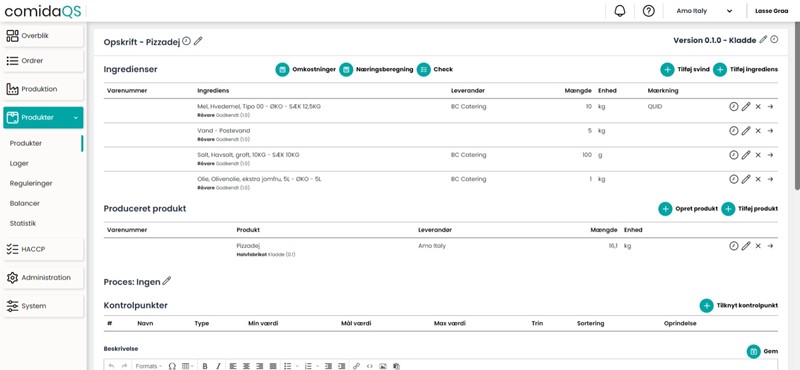Insert image via editor toolbar icon
Viewport: 800px width, 370px height.
(383, 366)
